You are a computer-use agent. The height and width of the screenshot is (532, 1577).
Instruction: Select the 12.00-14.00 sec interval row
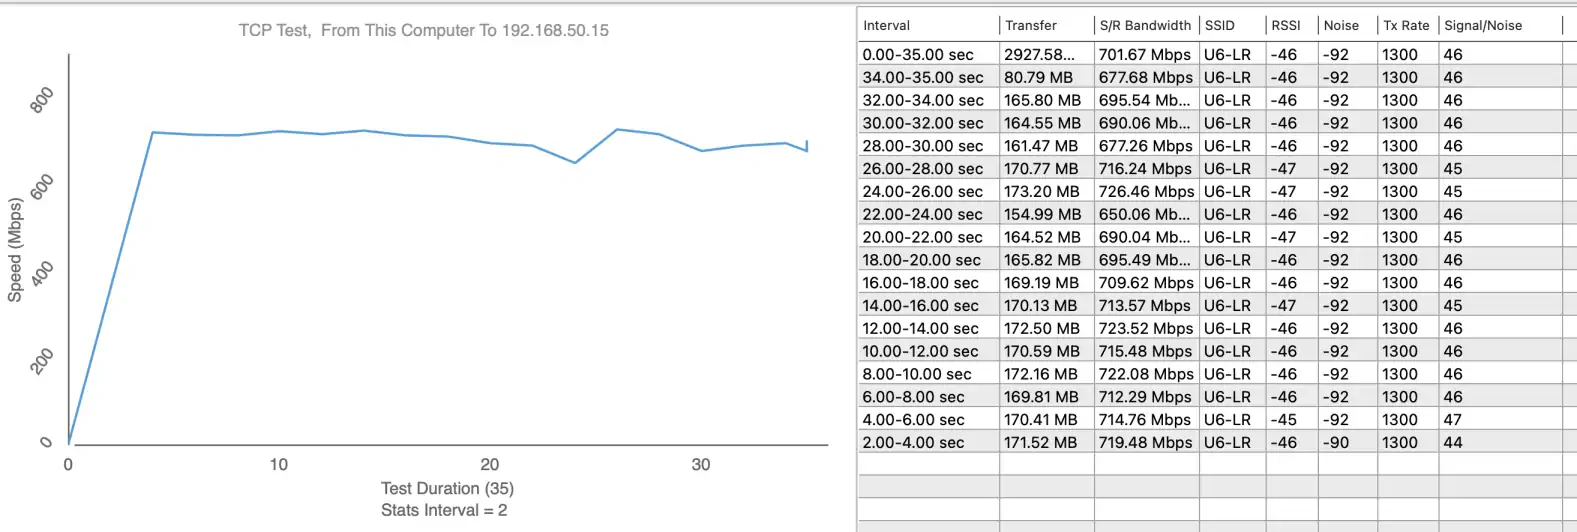(x=921, y=329)
